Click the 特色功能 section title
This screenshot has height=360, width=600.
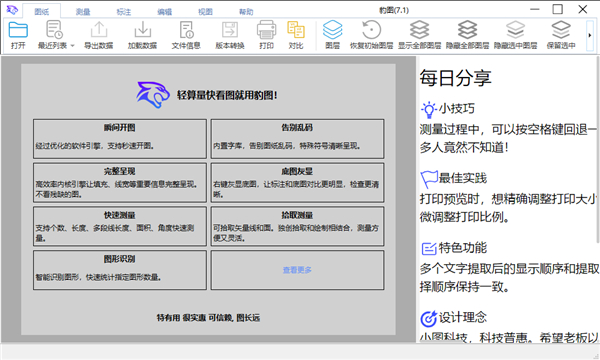click(x=462, y=248)
